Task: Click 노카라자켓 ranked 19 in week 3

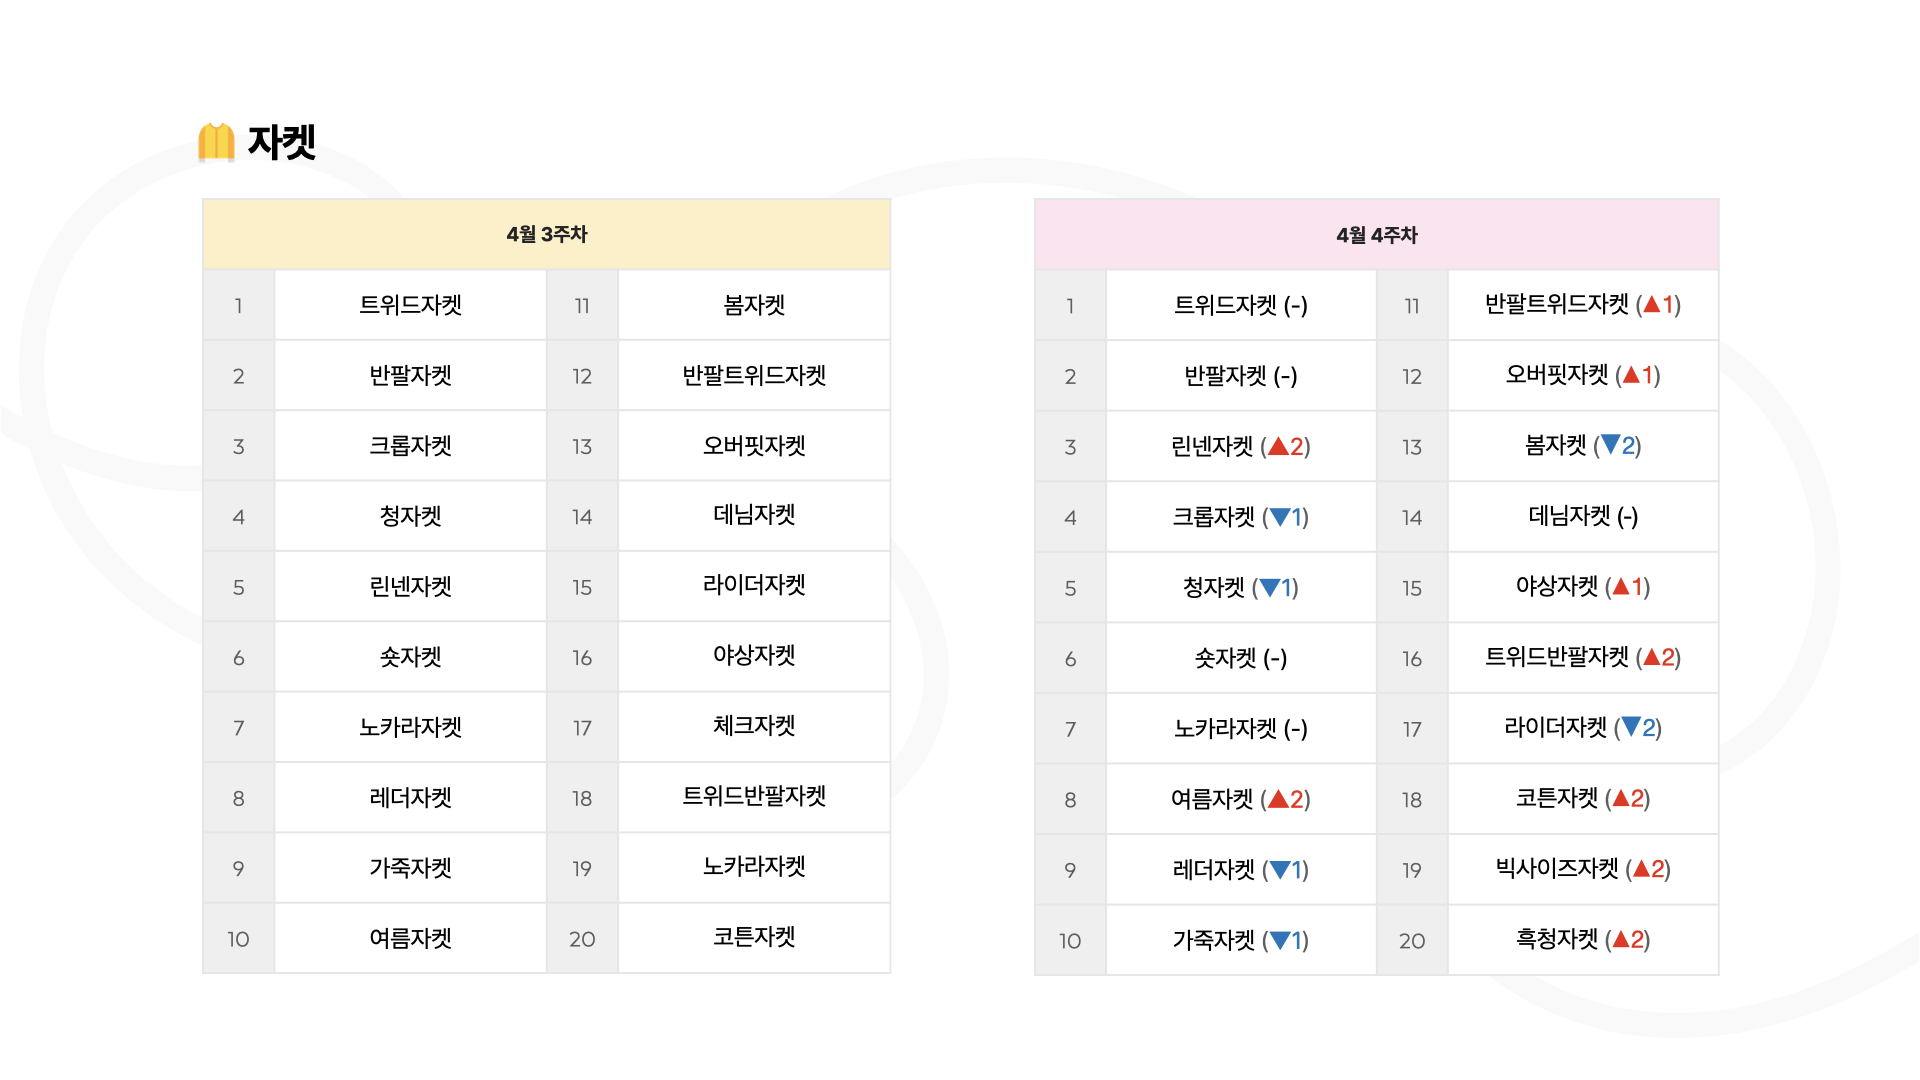Action: point(754,867)
